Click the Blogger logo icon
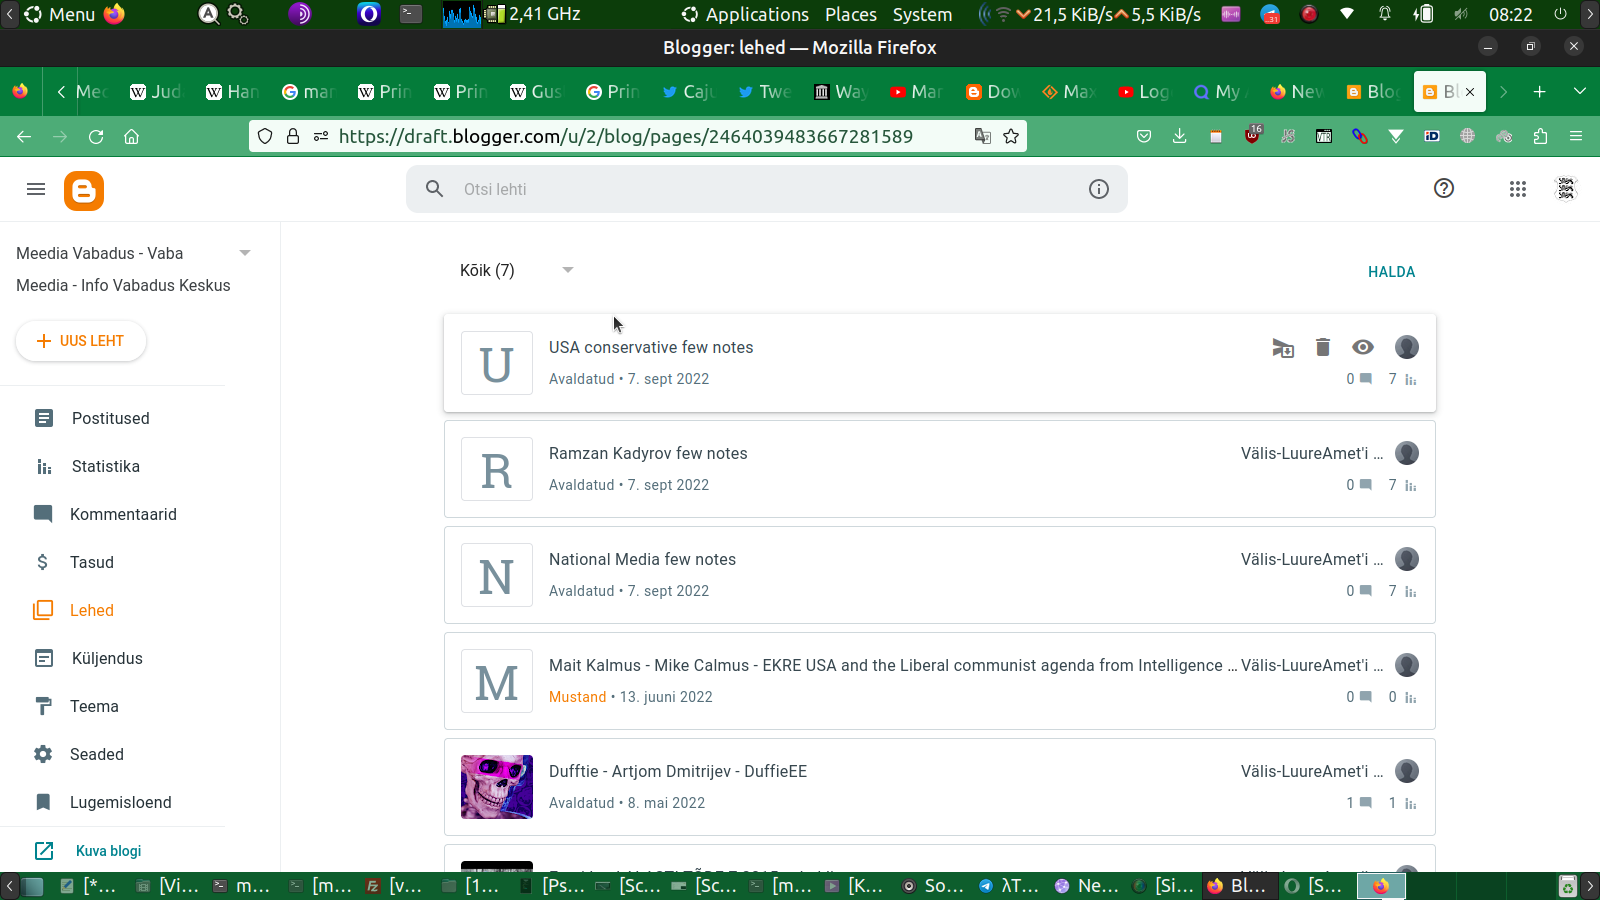The width and height of the screenshot is (1600, 900). [x=84, y=190]
